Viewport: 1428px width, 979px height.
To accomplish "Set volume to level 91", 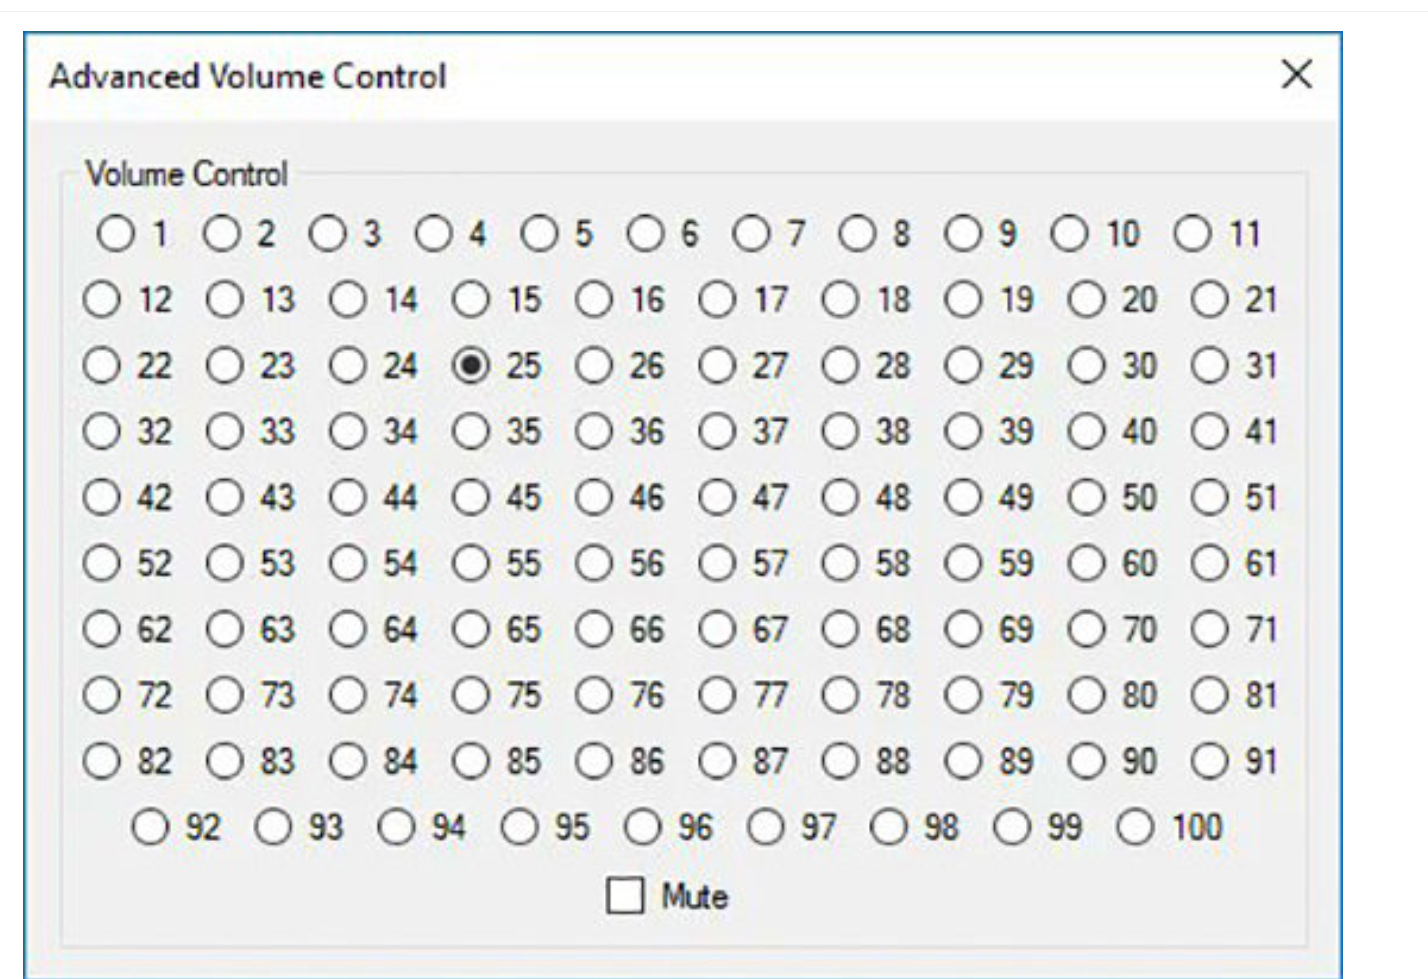I will click(1209, 761).
